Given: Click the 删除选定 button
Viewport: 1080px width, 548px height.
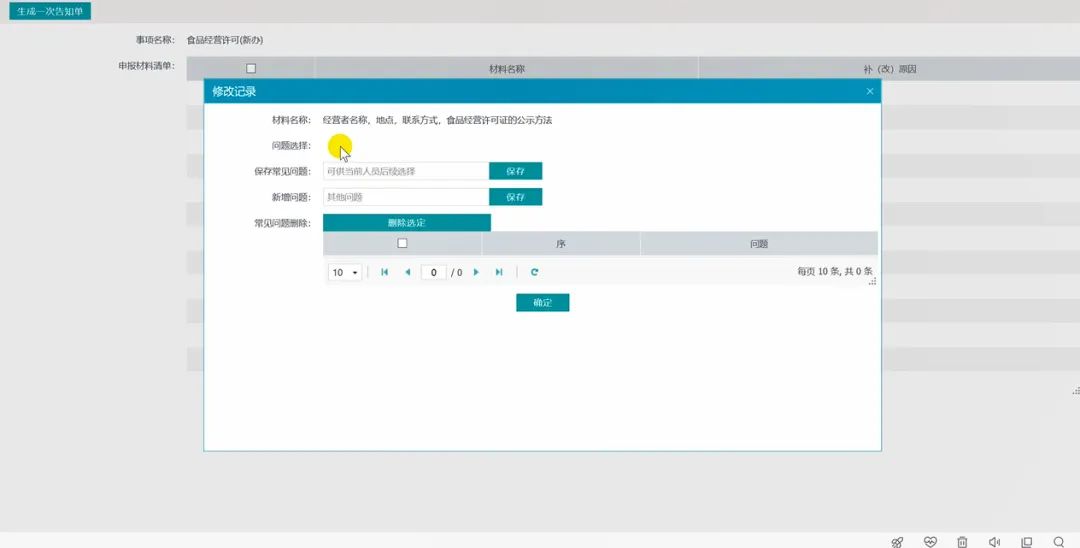Looking at the screenshot, I should click(406, 222).
